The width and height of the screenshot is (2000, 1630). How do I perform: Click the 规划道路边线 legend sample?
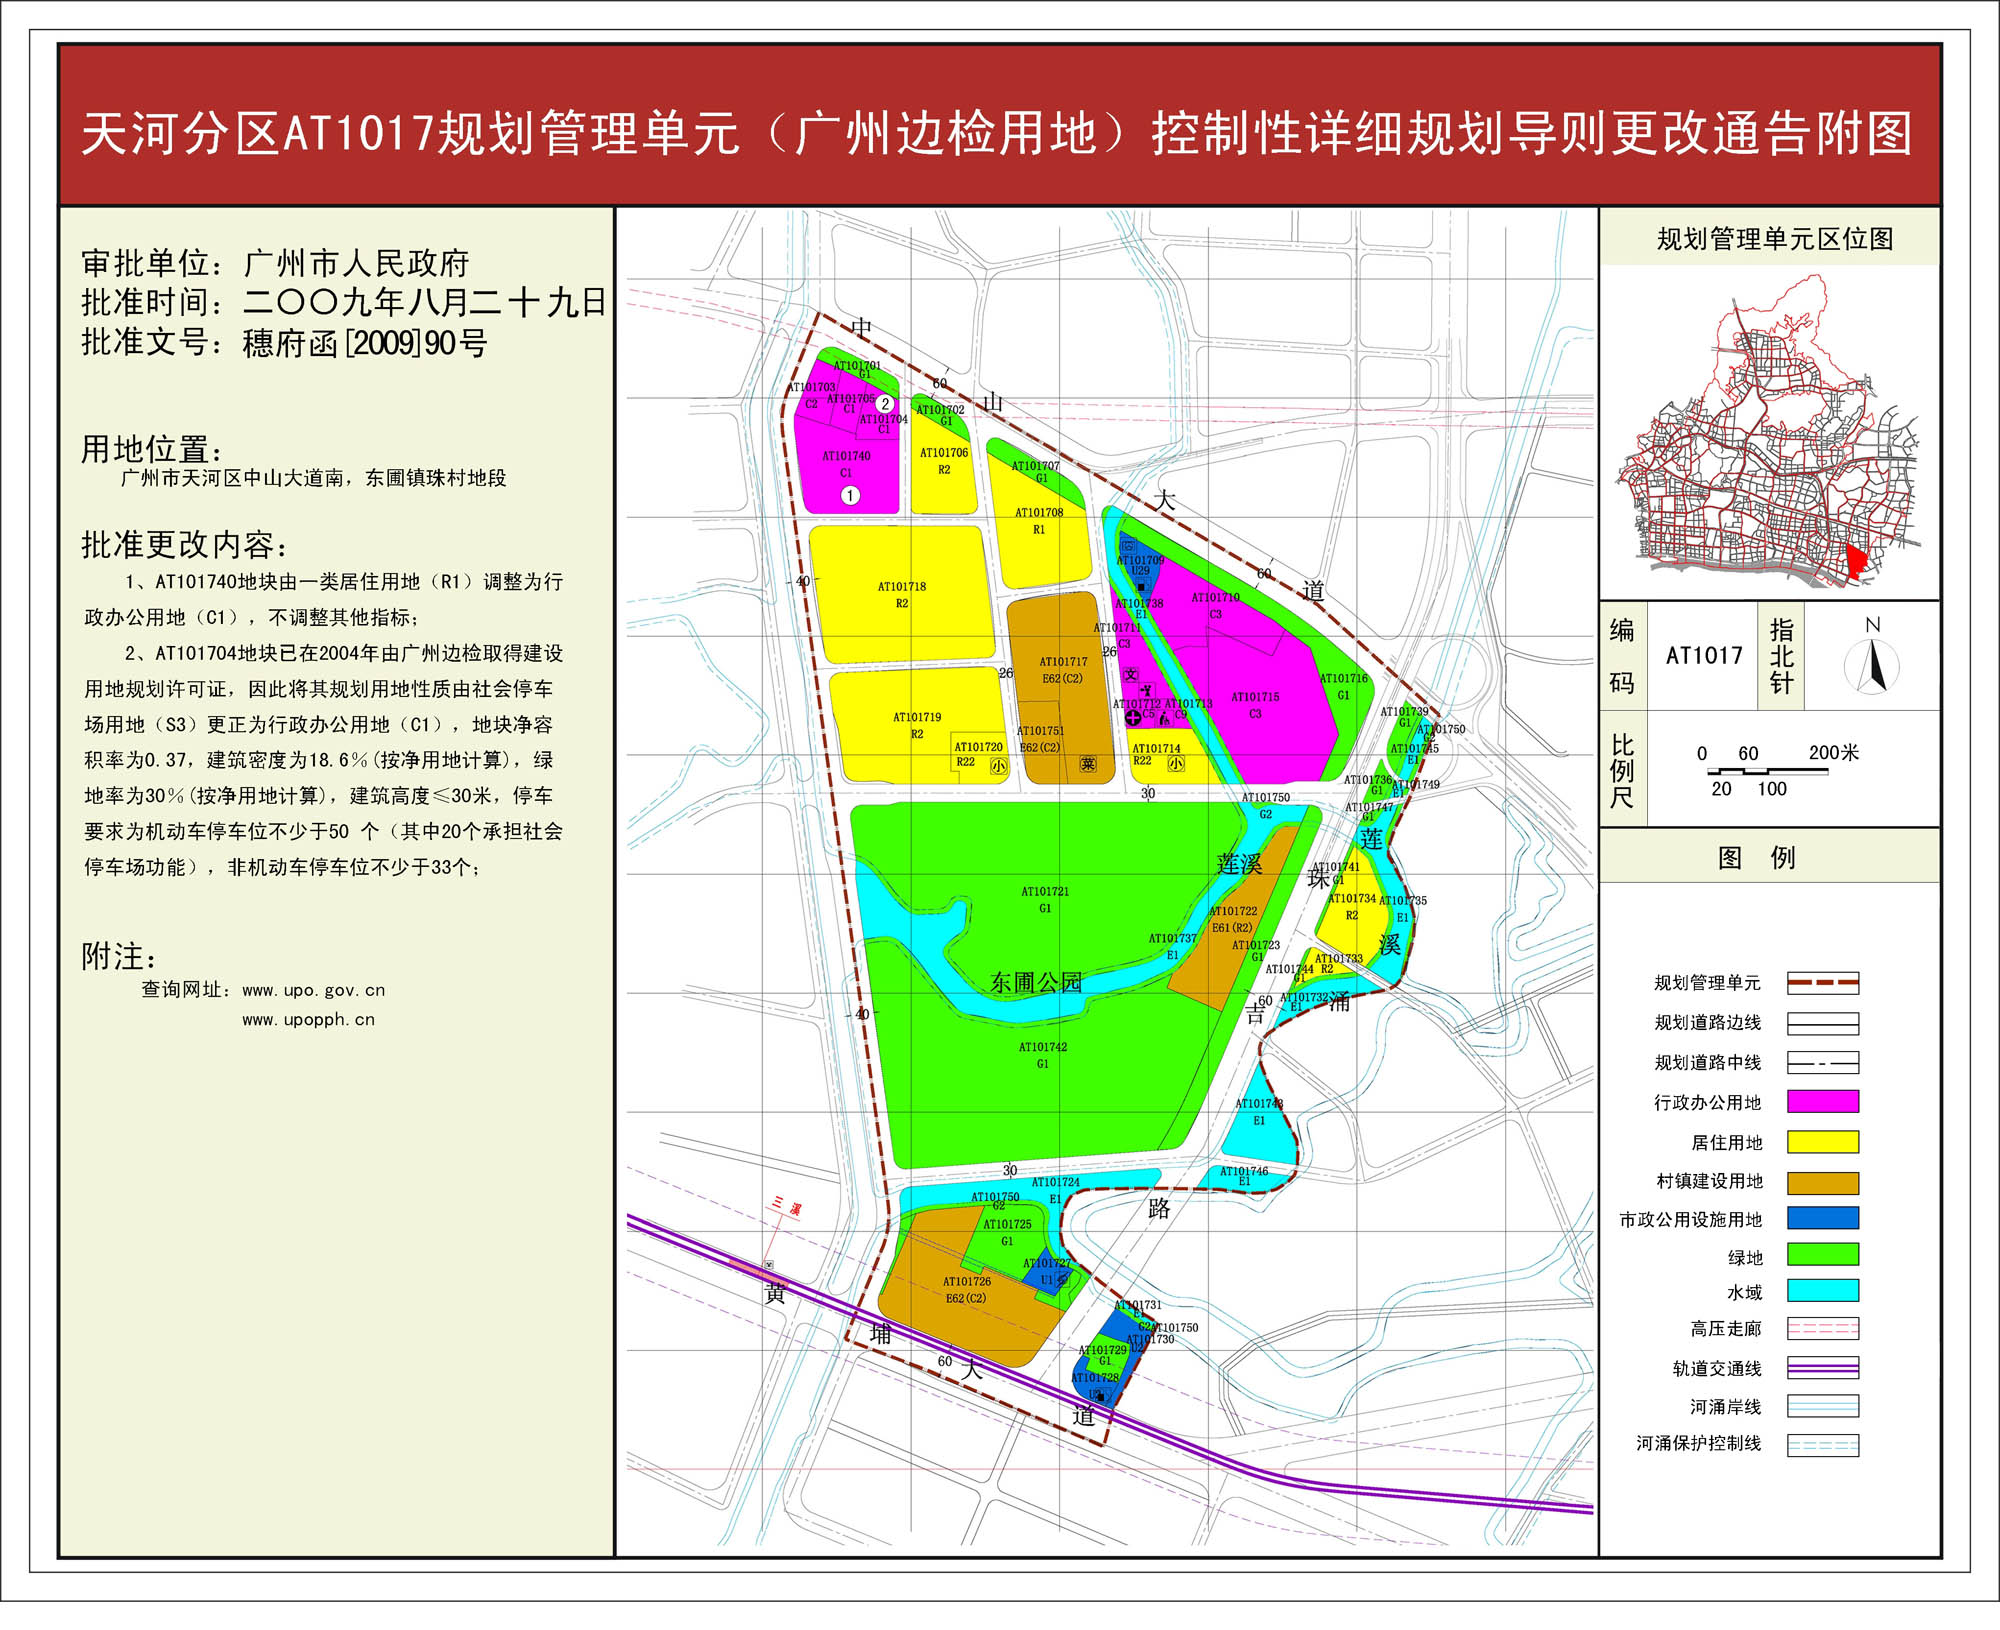point(1823,1023)
